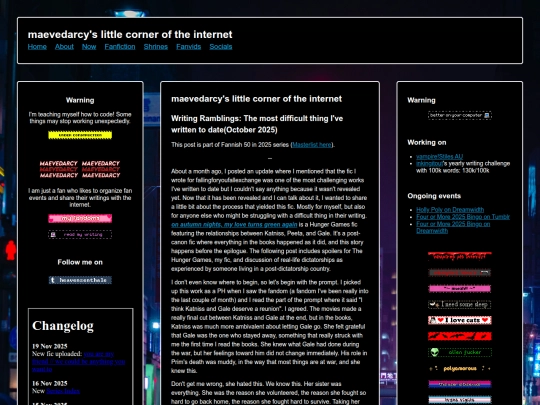Open the 'read my writing' badge

pos(80,235)
